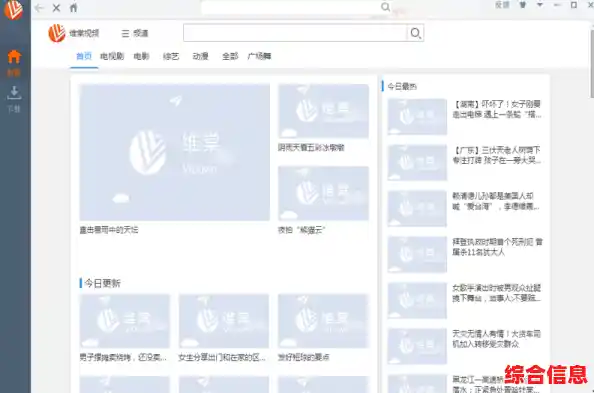
Task: Click the 男子摆摊卖烧烤 caption text
Action: tap(123, 357)
